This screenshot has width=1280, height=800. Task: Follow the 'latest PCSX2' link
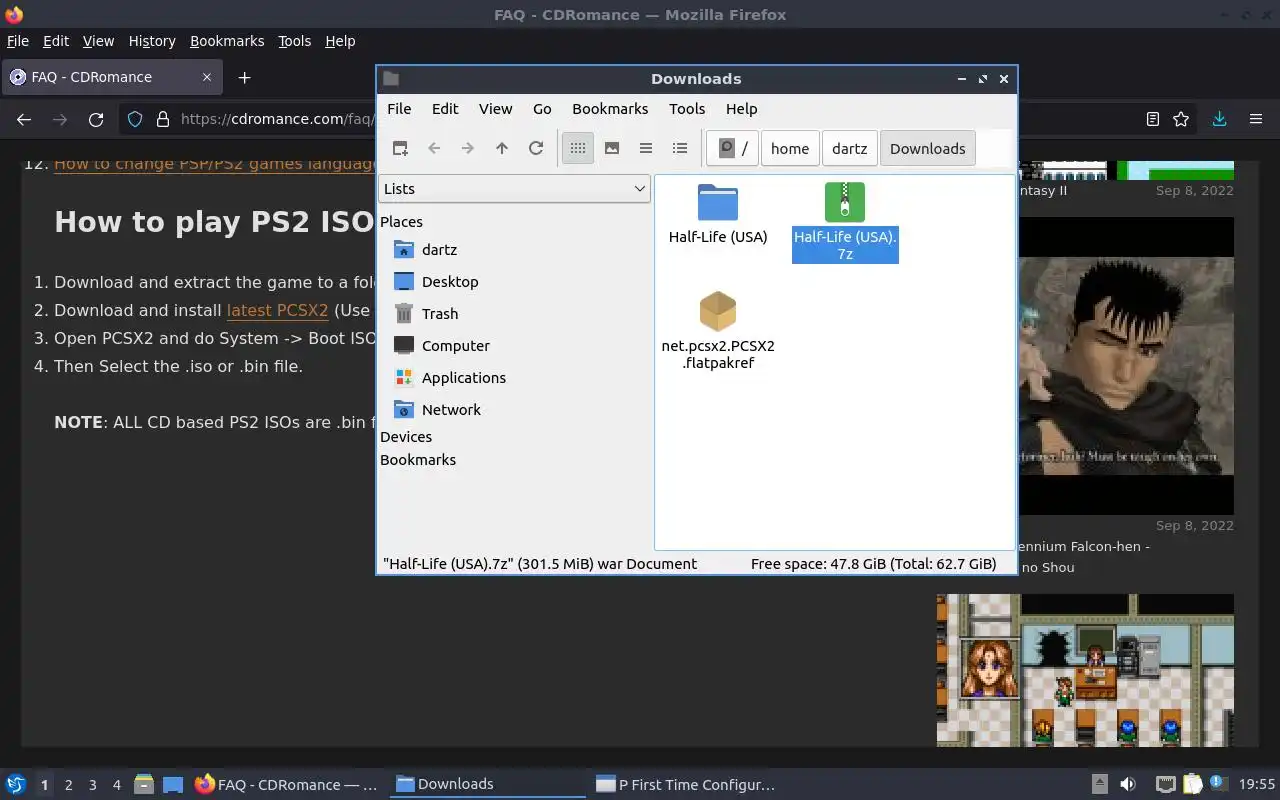(x=277, y=310)
